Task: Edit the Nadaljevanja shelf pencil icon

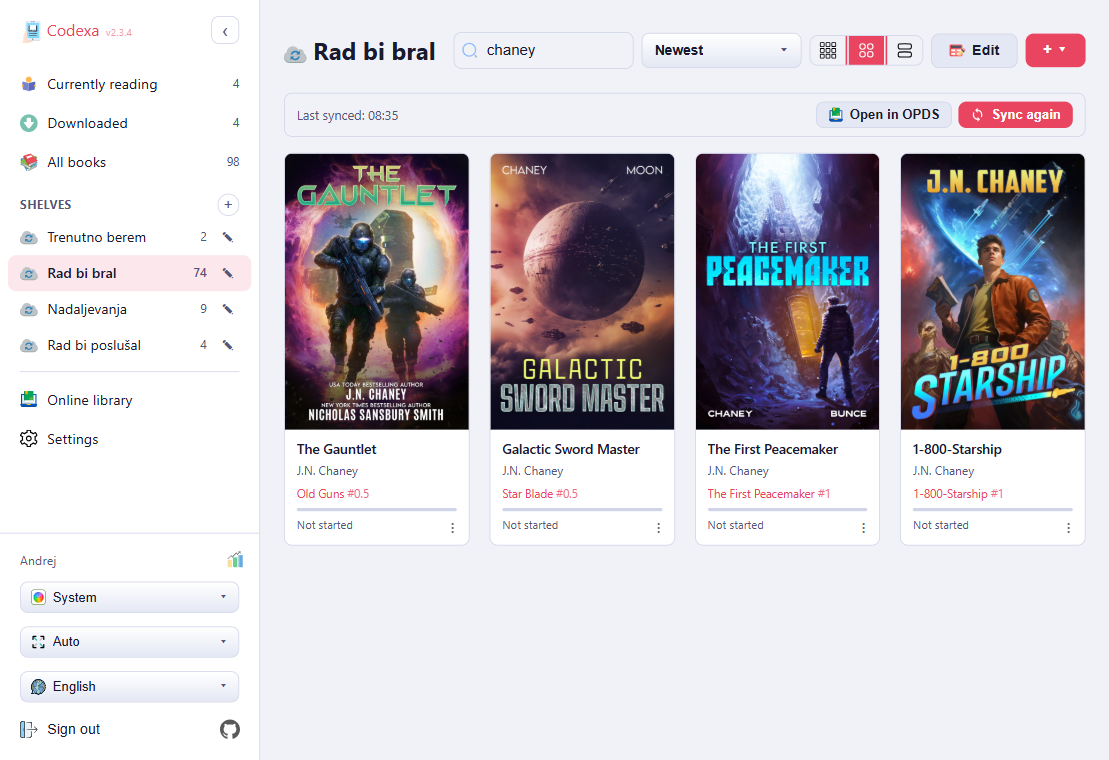Action: [228, 309]
